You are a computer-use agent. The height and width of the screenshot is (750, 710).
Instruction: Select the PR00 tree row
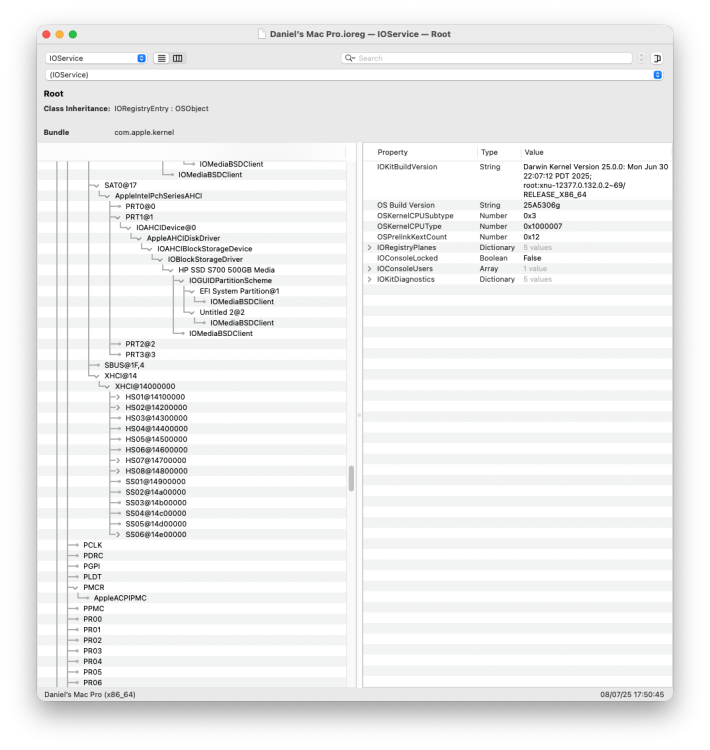[x=192, y=619]
